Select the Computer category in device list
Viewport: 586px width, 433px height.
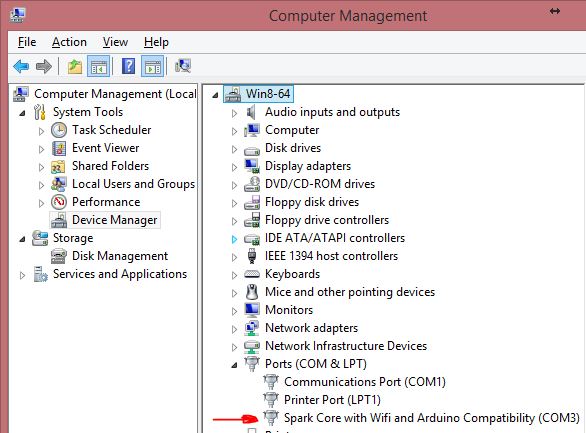[x=292, y=130]
